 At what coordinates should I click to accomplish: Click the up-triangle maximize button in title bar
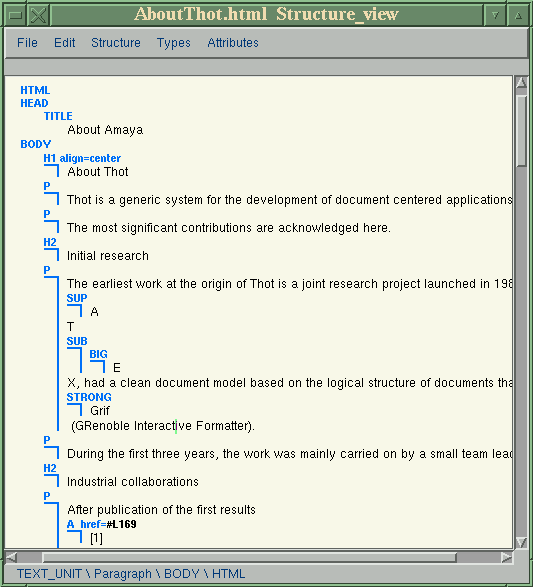(518, 15)
